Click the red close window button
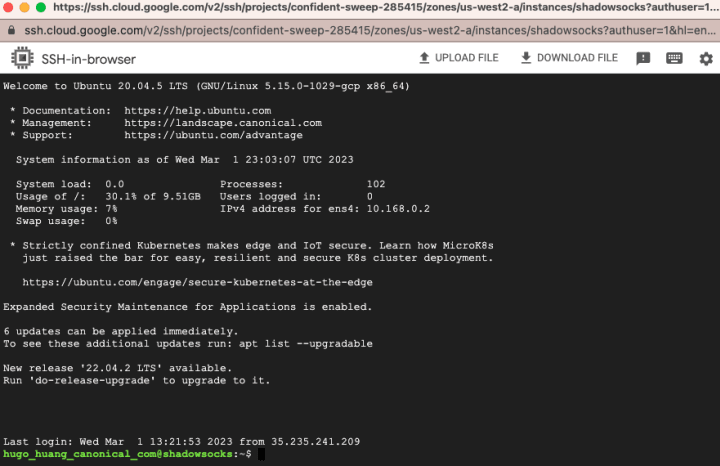 8,7
